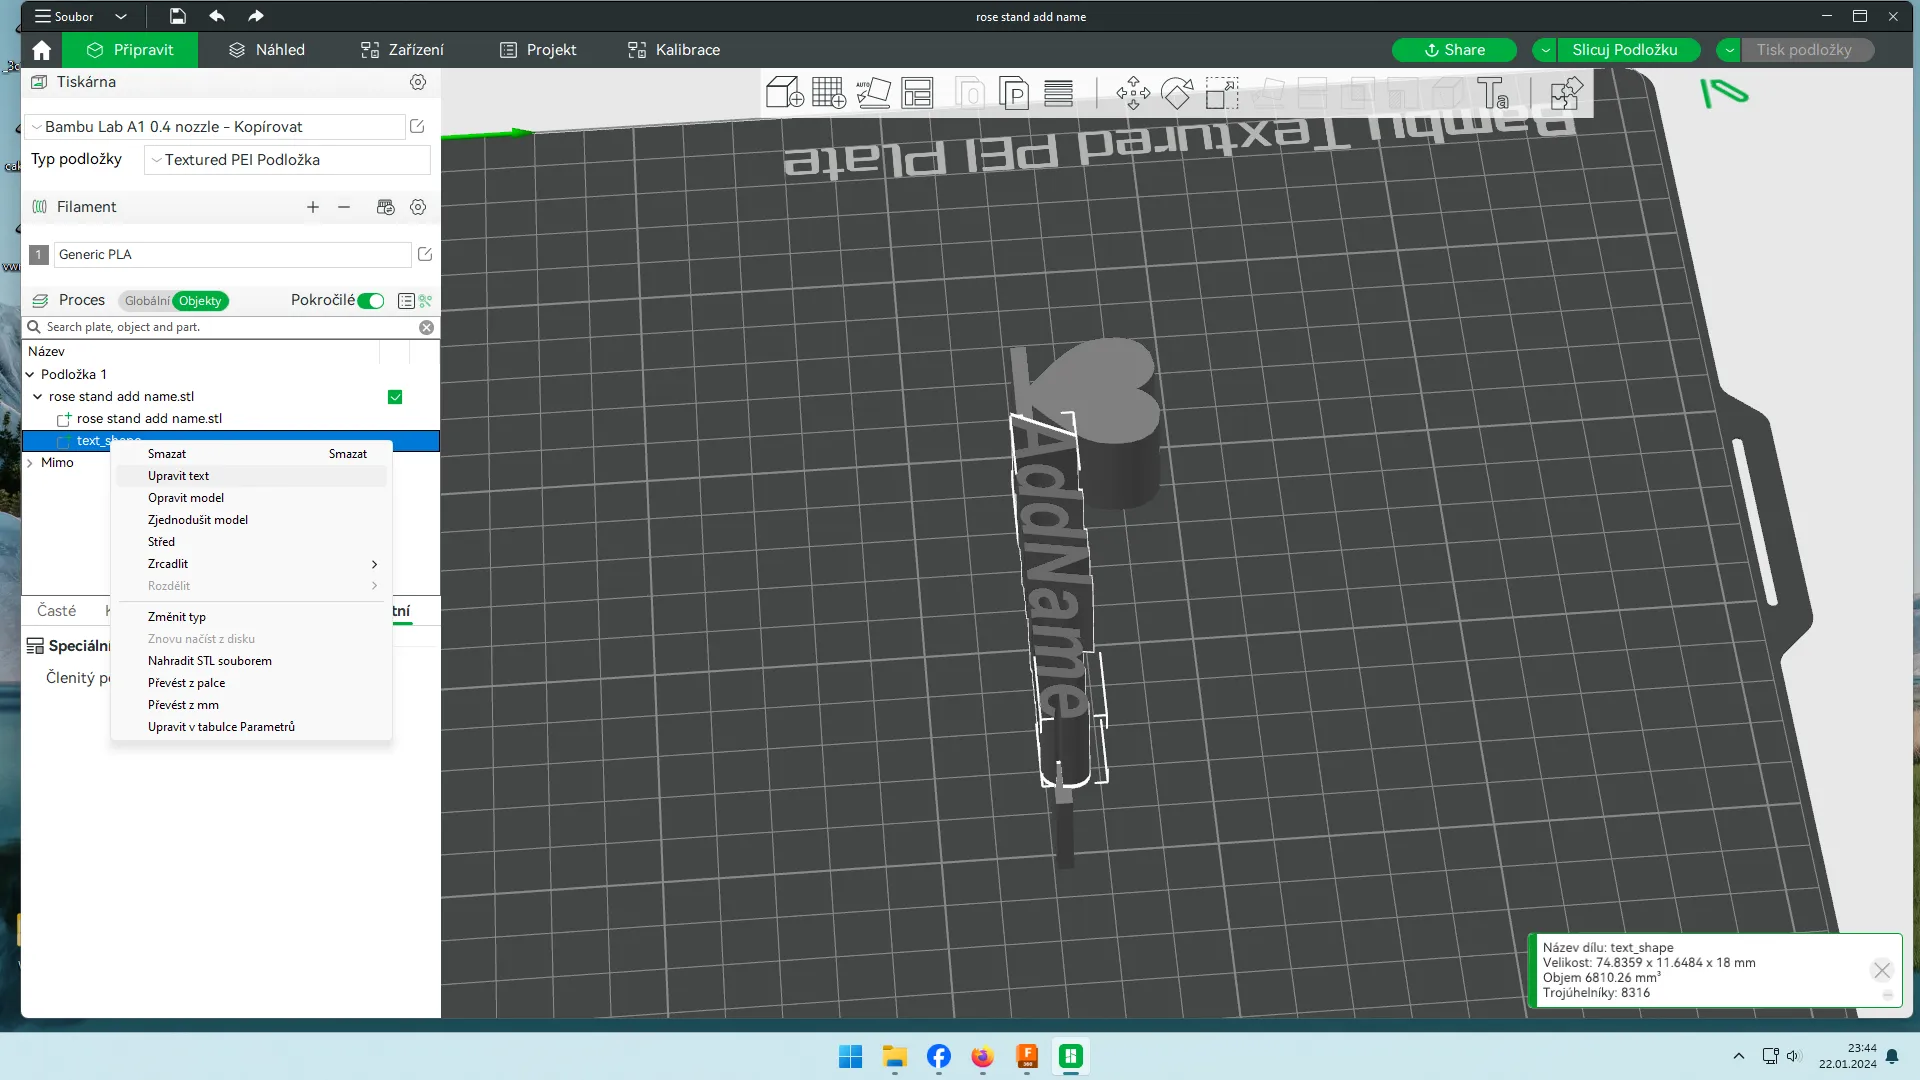The height and width of the screenshot is (1080, 1920).
Task: Choose Převést z palce menu entry
Action: tap(250, 683)
